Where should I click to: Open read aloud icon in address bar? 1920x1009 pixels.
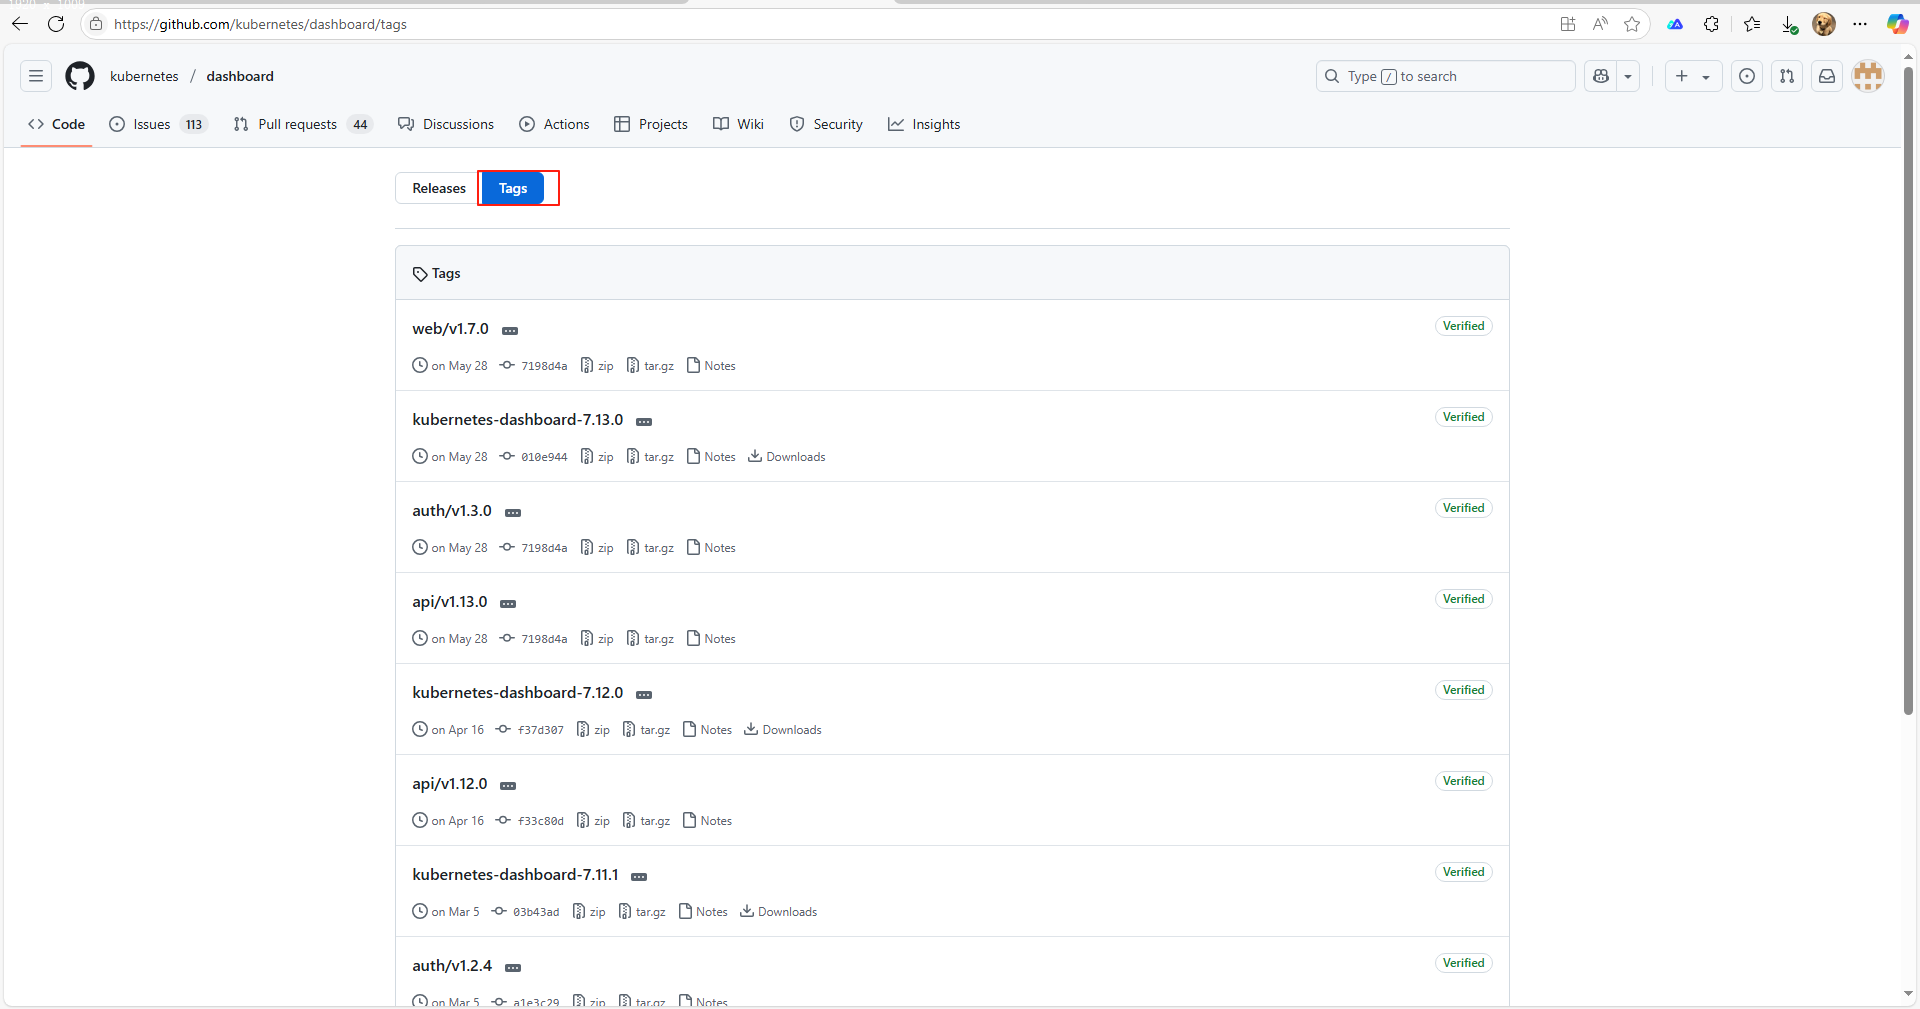click(x=1600, y=24)
